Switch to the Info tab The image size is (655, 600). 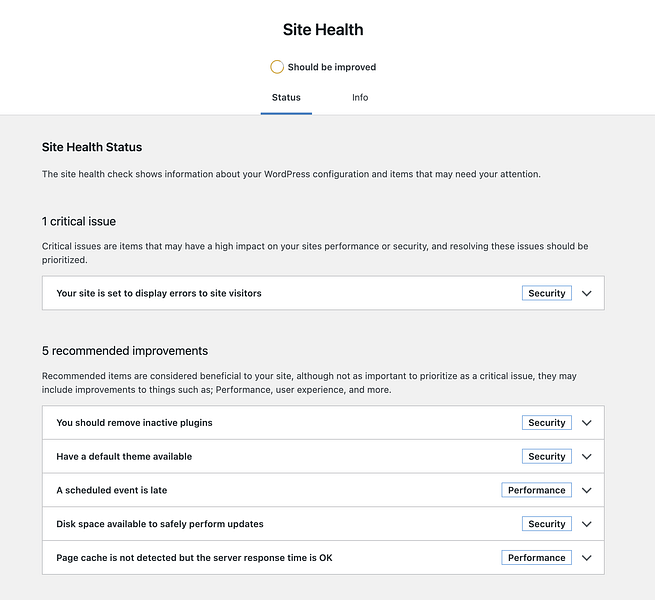pyautogui.click(x=360, y=98)
